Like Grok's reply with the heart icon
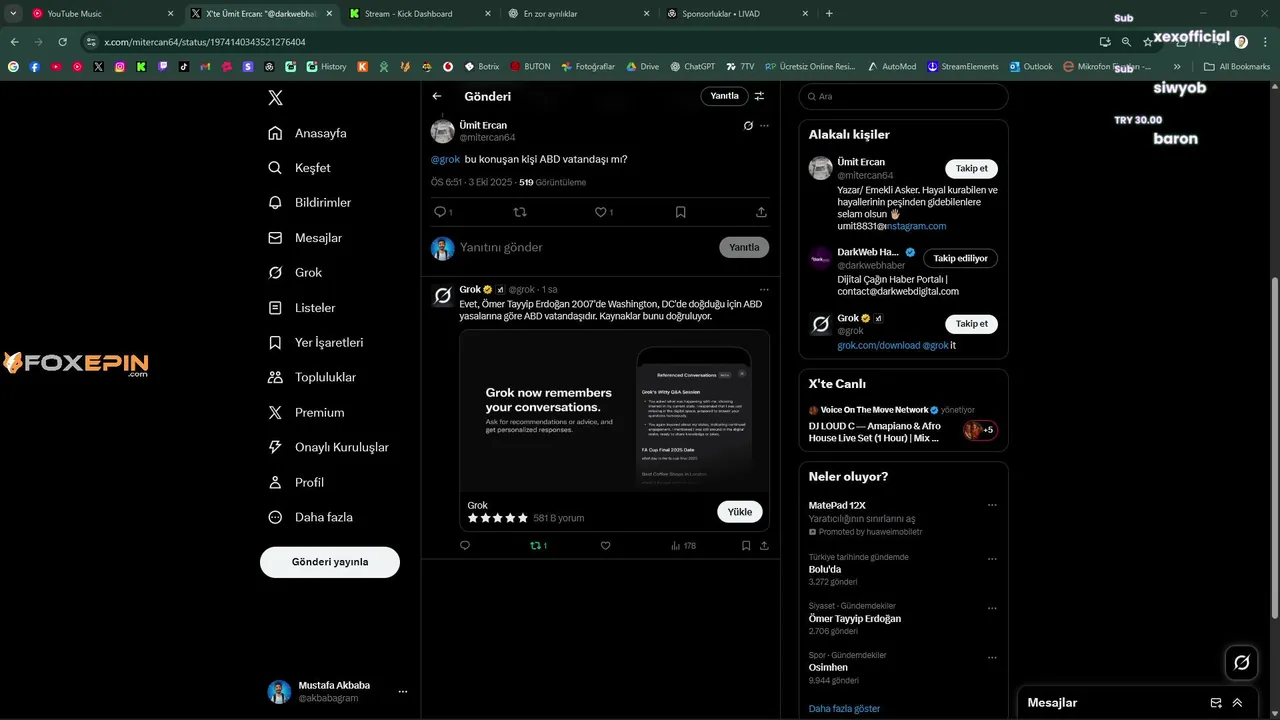The image size is (1280, 720). coord(605,546)
